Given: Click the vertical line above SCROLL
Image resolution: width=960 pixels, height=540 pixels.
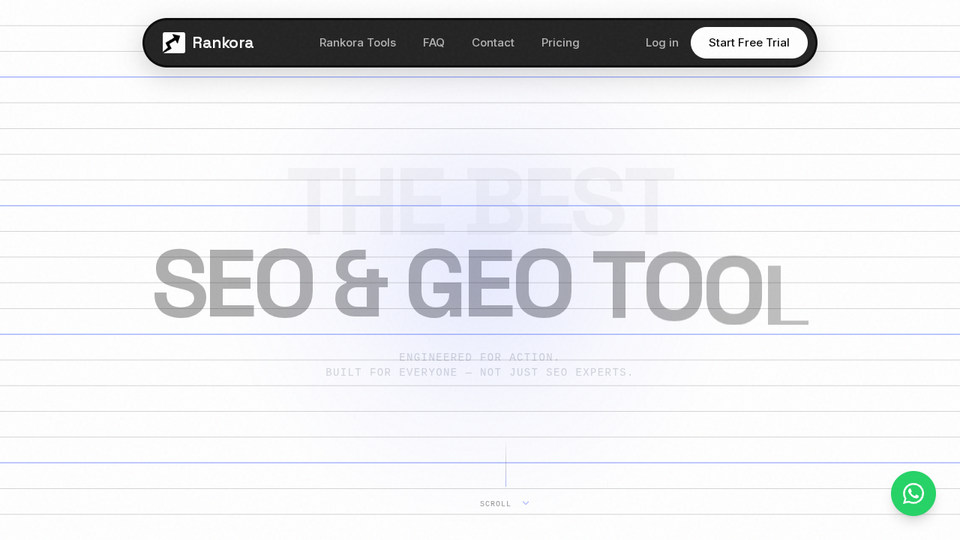Looking at the screenshot, I should pyautogui.click(x=506, y=464).
